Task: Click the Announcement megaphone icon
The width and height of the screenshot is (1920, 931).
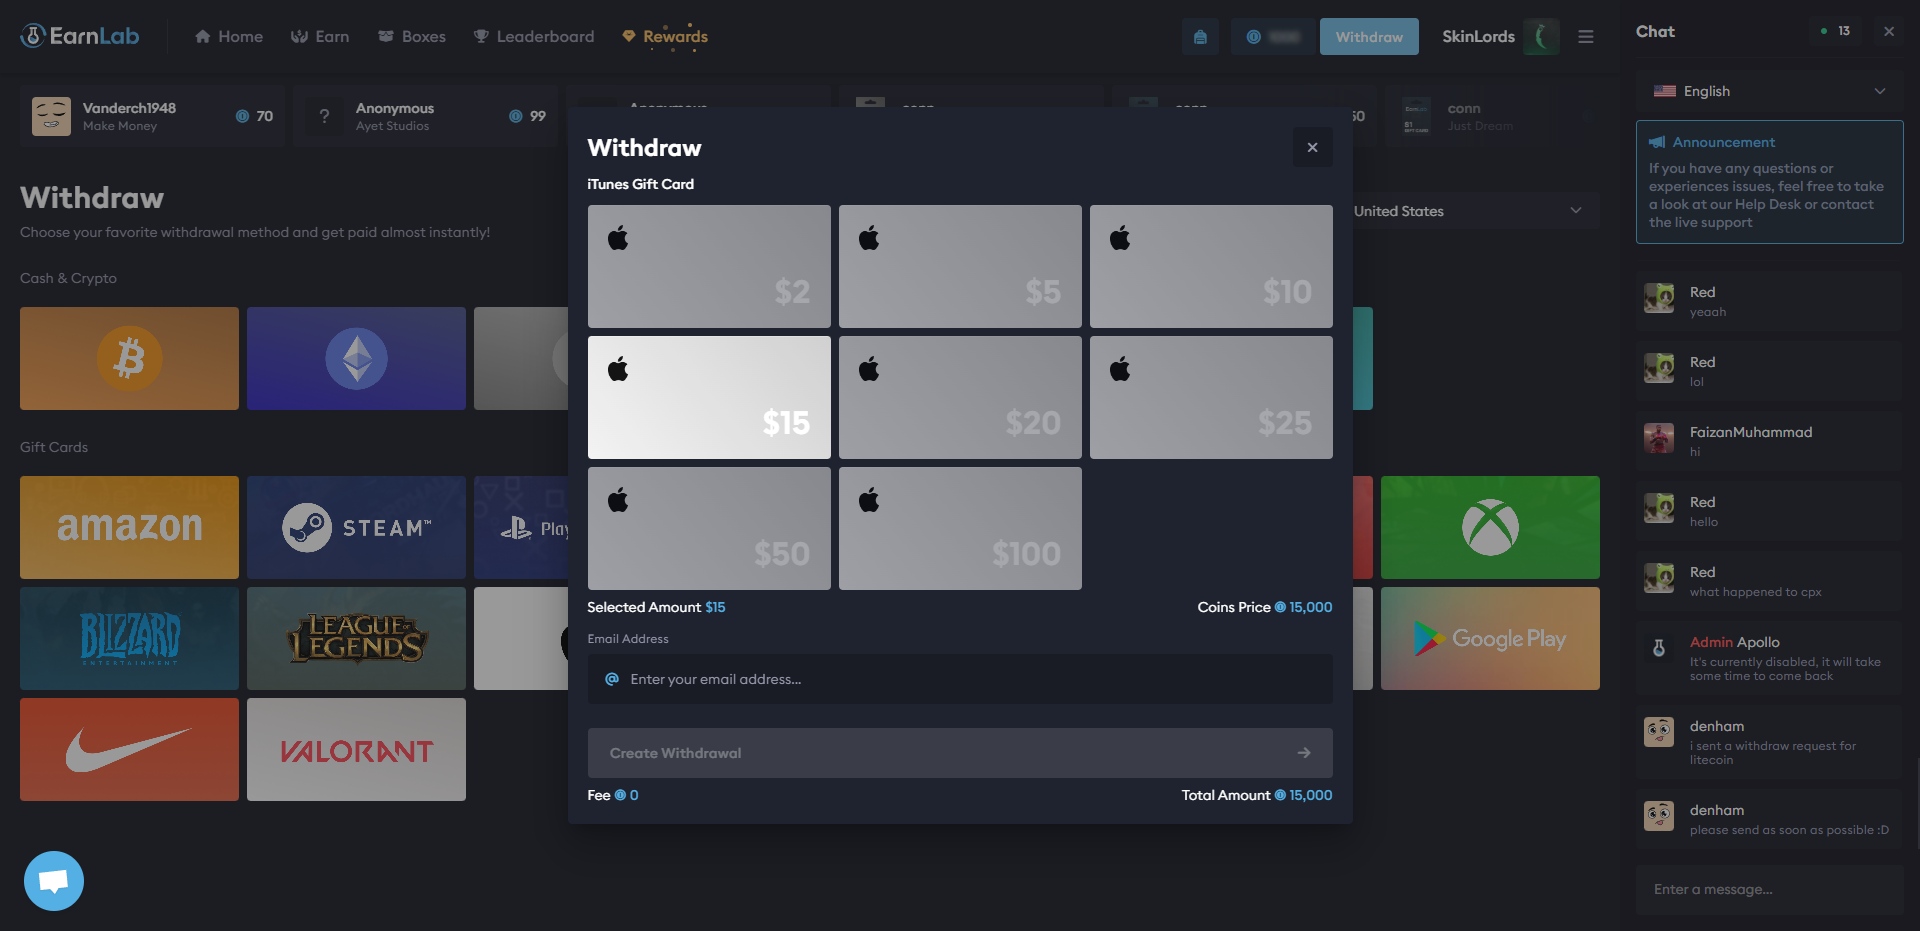Action: (x=1657, y=142)
